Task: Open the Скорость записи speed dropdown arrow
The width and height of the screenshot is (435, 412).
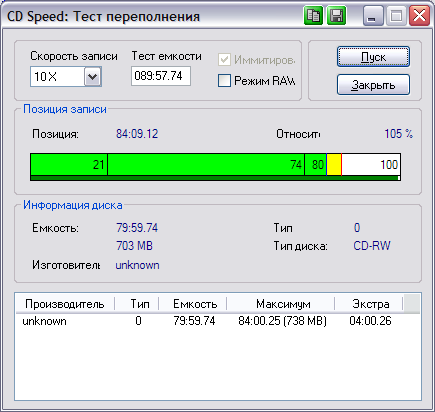Action: tap(92, 77)
